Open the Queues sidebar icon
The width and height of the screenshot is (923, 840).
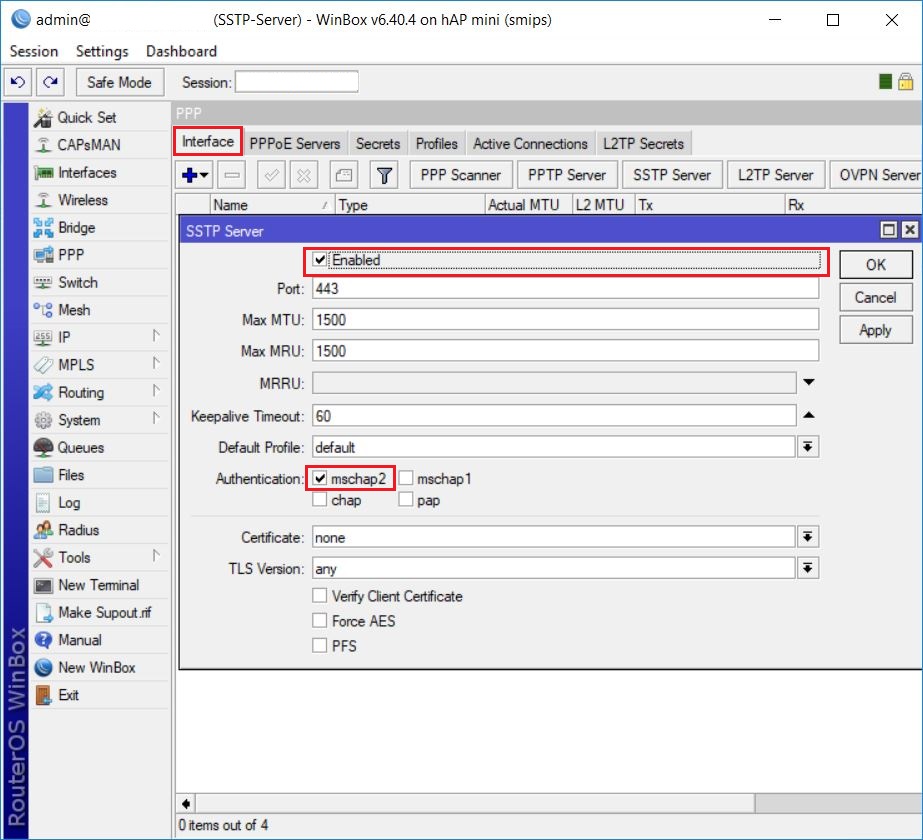pos(43,447)
